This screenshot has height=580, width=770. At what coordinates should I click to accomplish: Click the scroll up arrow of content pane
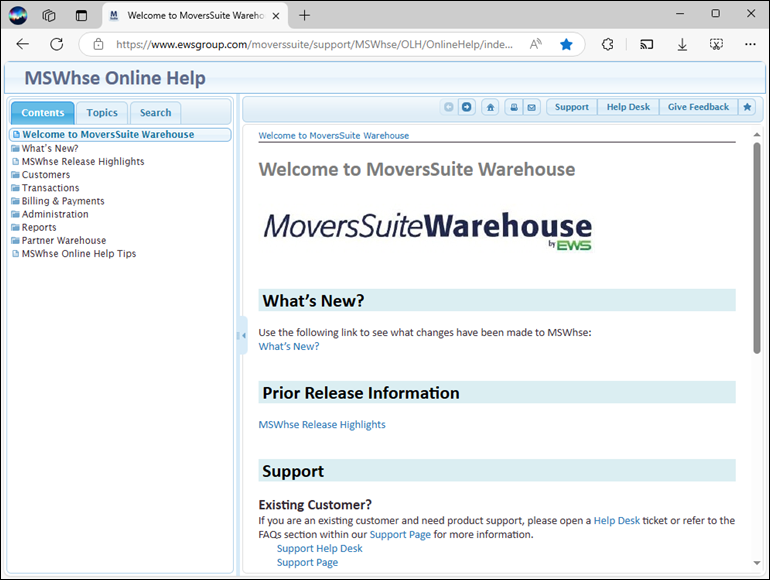click(x=757, y=135)
